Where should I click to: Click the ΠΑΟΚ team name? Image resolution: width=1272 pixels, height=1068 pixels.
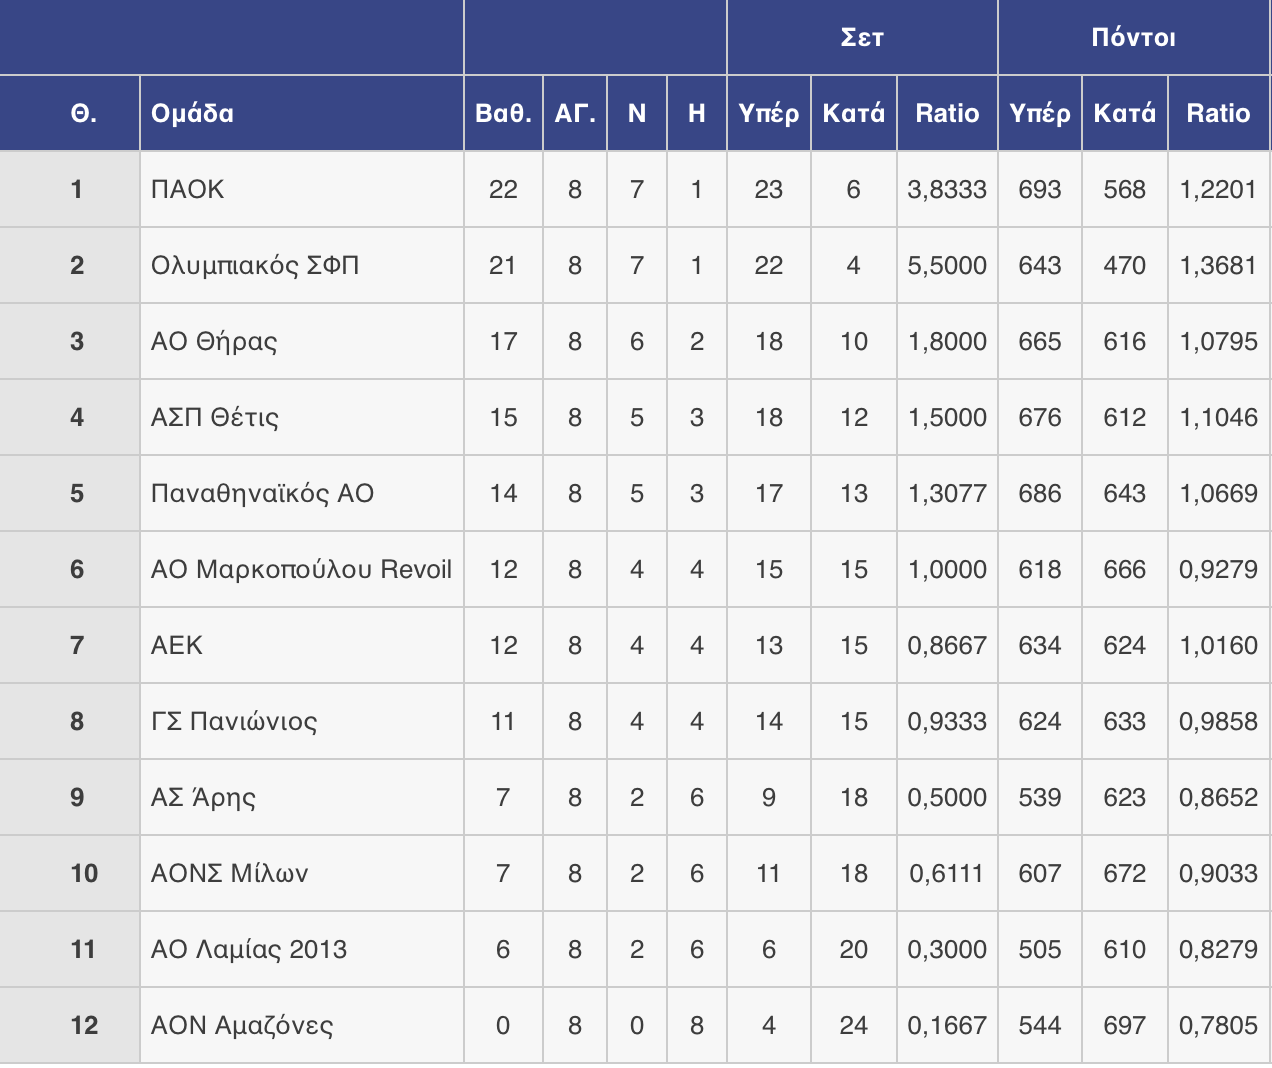pyautogui.click(x=188, y=189)
